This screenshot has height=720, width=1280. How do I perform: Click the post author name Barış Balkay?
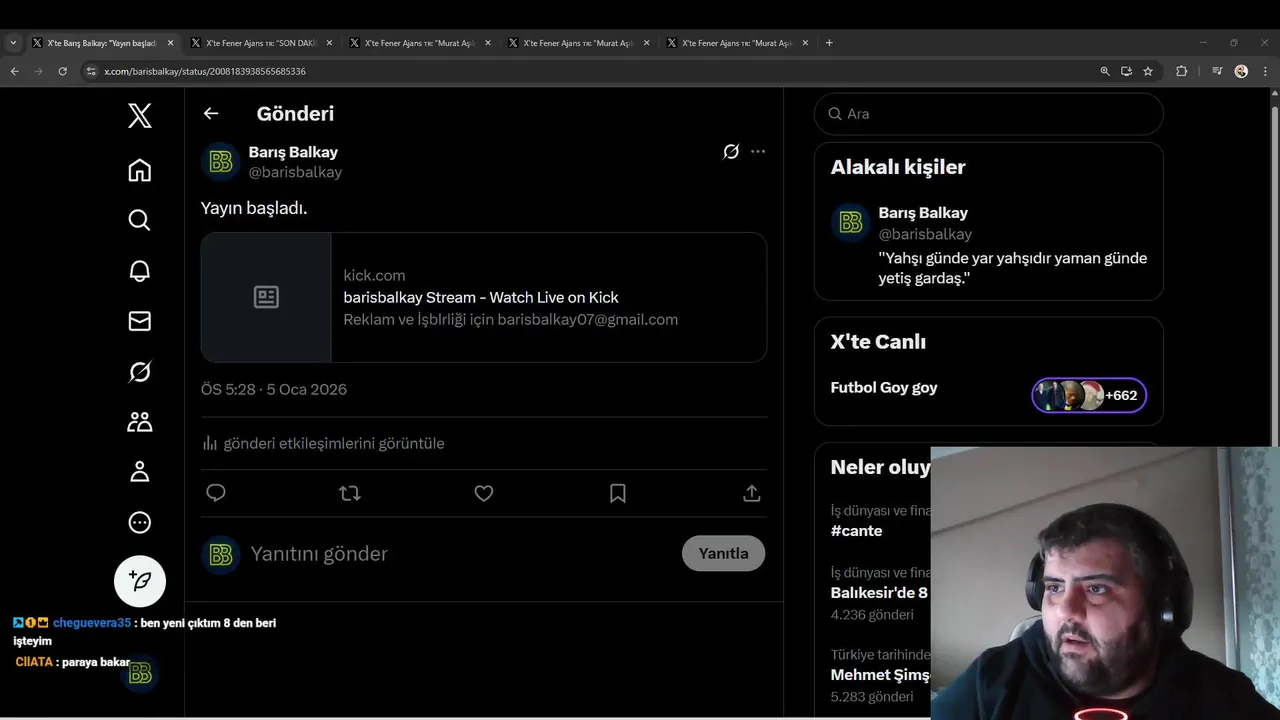tap(293, 152)
